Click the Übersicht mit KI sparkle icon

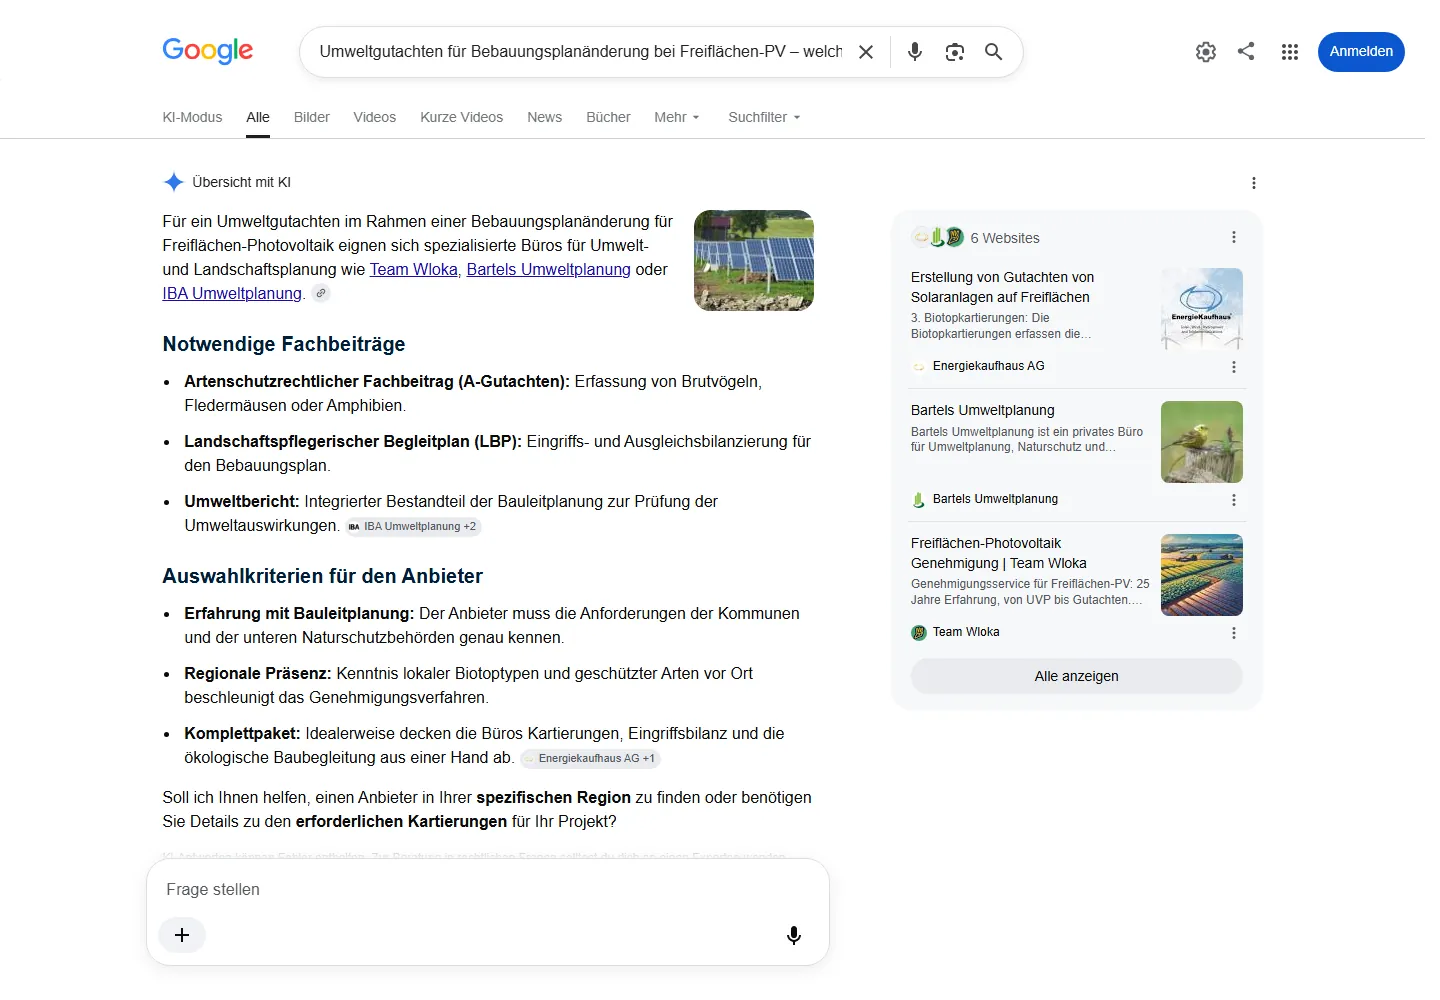174,182
